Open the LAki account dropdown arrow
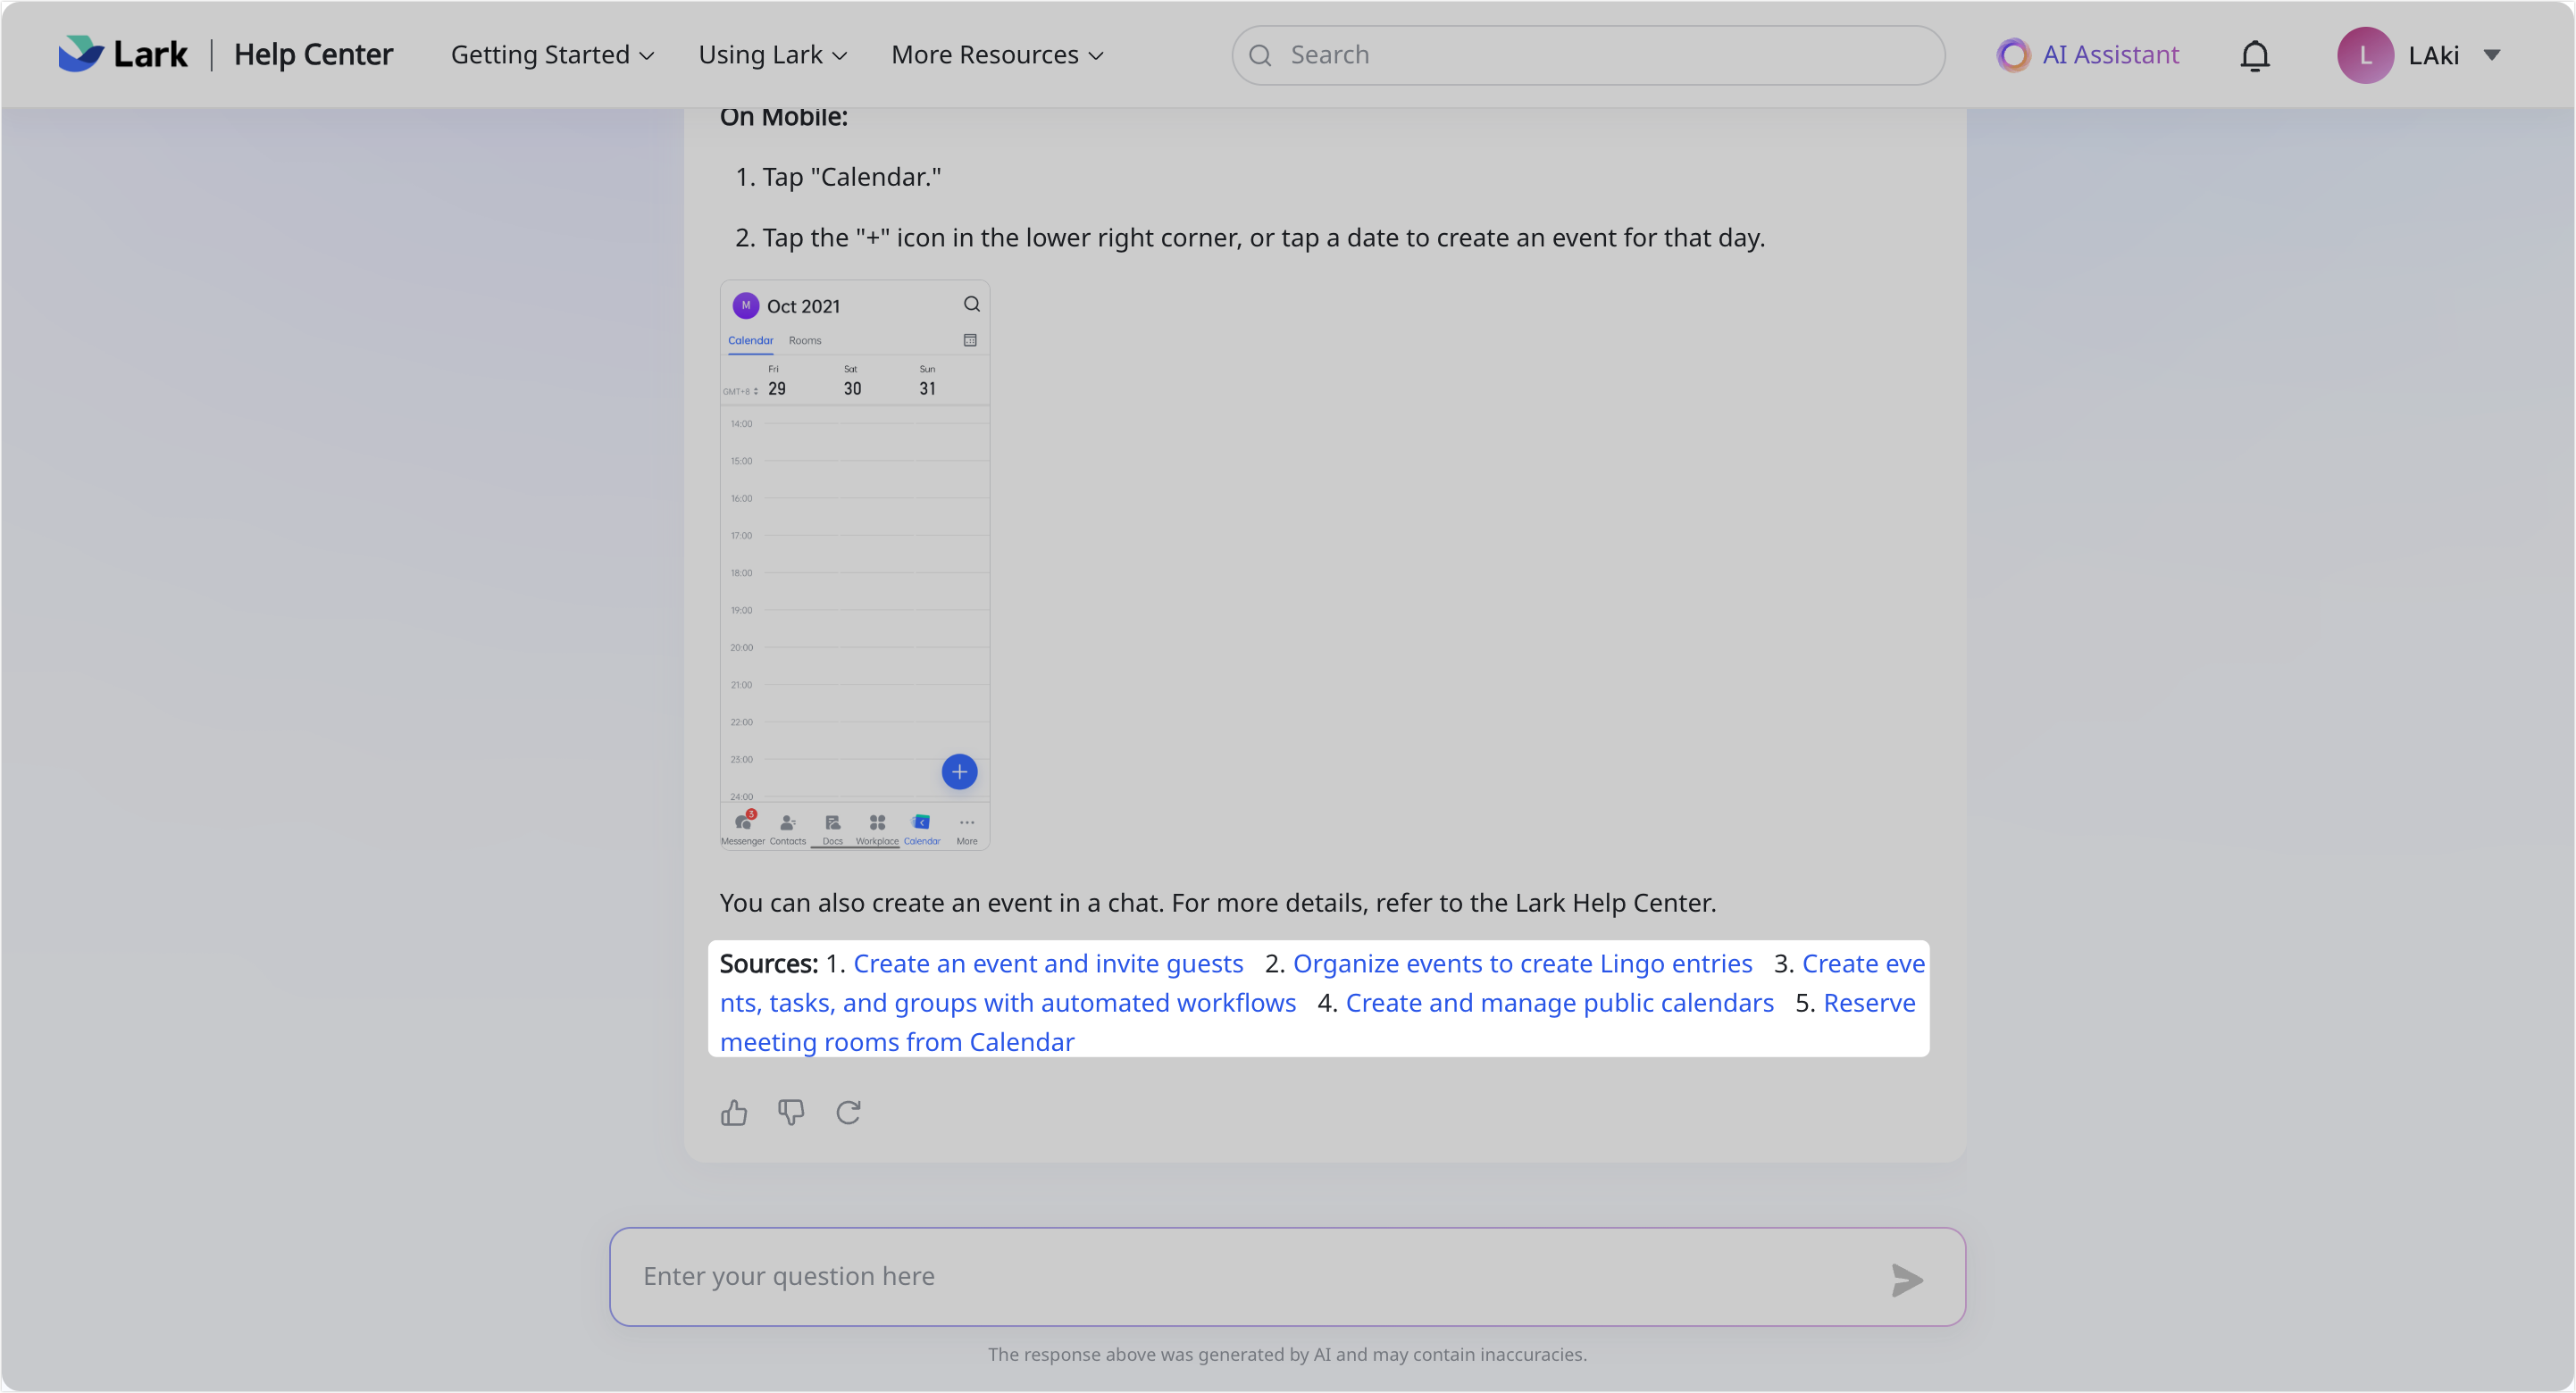2576x1393 pixels. click(2492, 55)
